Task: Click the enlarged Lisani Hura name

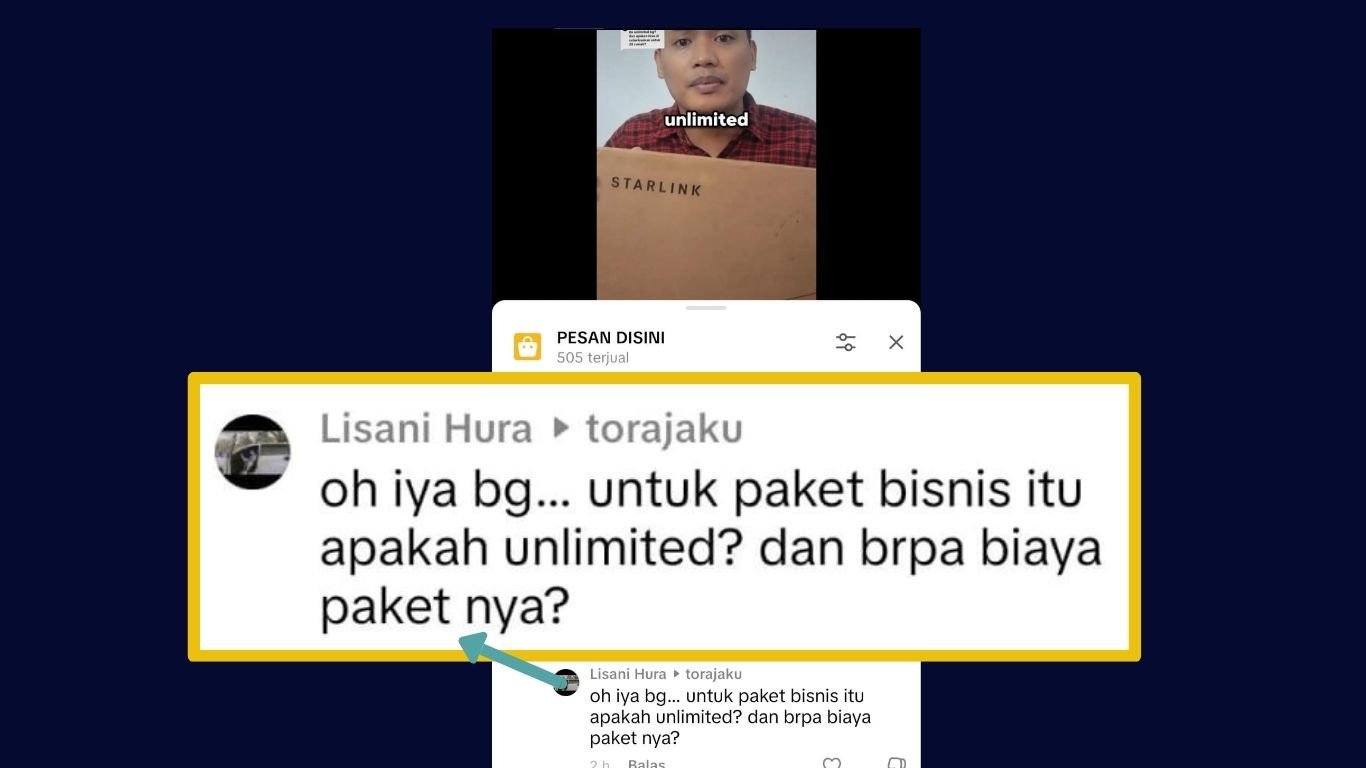Action: coord(426,429)
